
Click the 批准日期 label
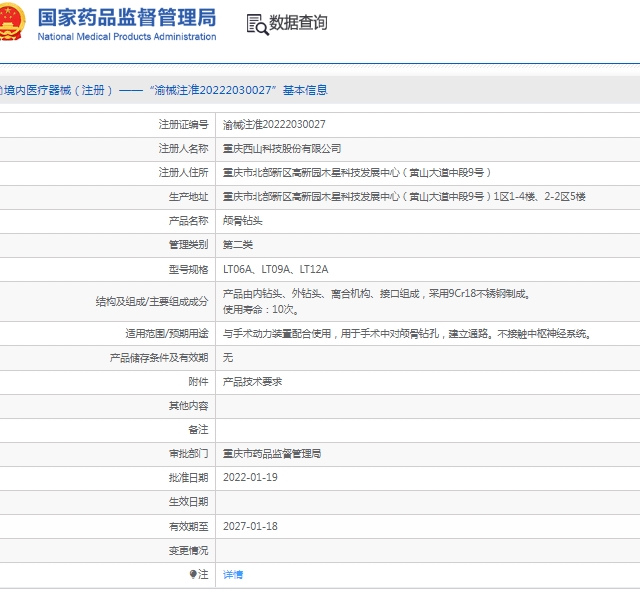[188, 477]
